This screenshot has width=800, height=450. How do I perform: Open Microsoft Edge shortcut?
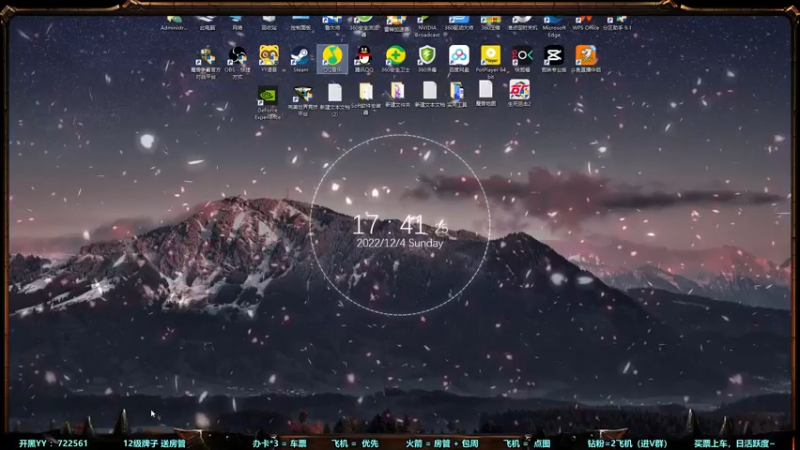[x=554, y=26]
